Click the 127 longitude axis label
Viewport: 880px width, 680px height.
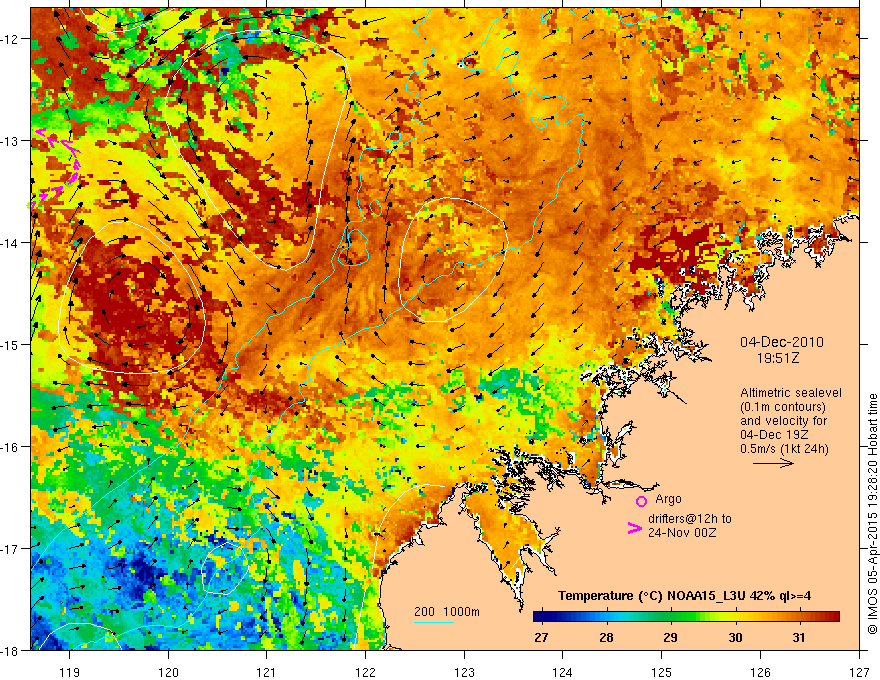click(859, 672)
